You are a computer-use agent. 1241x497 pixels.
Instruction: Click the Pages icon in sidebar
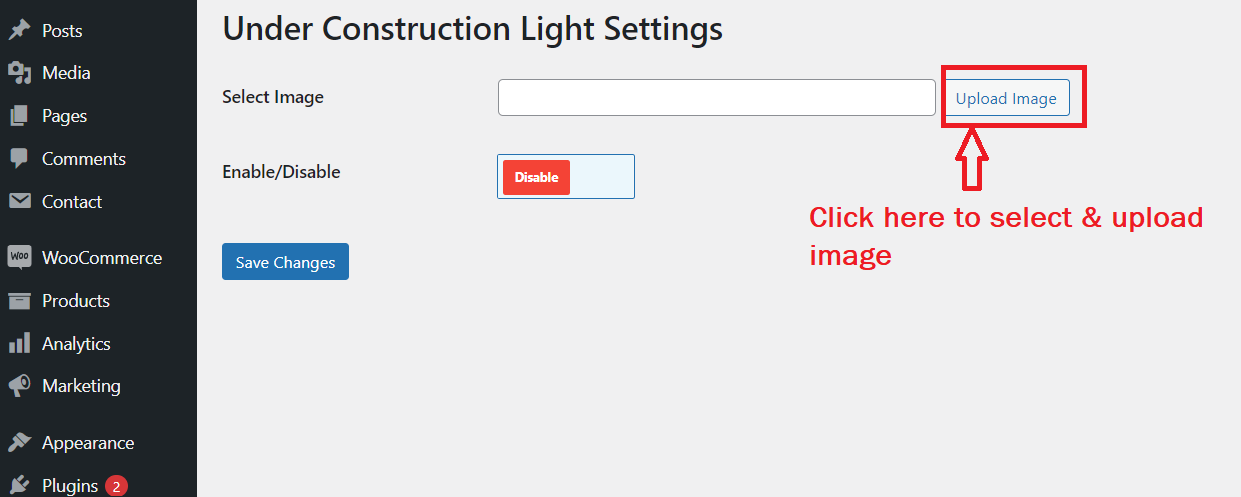tap(19, 116)
